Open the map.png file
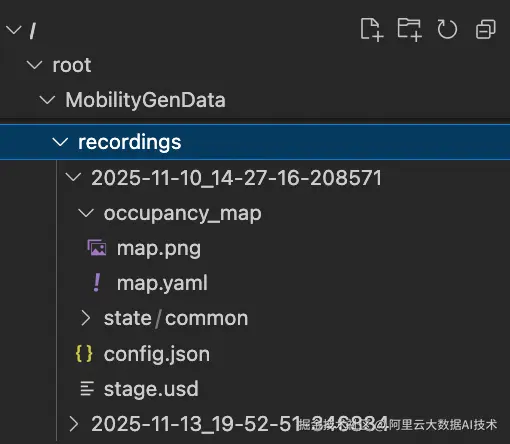Image resolution: width=510 pixels, height=444 pixels. 159,249
